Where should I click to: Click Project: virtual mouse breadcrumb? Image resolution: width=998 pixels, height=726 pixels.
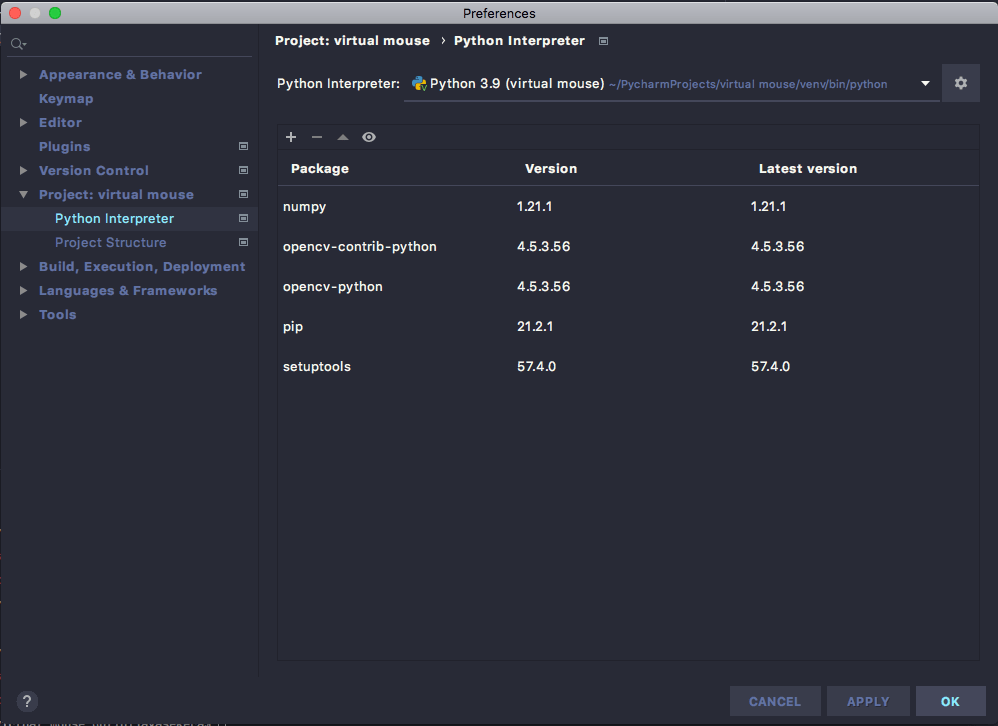352,41
